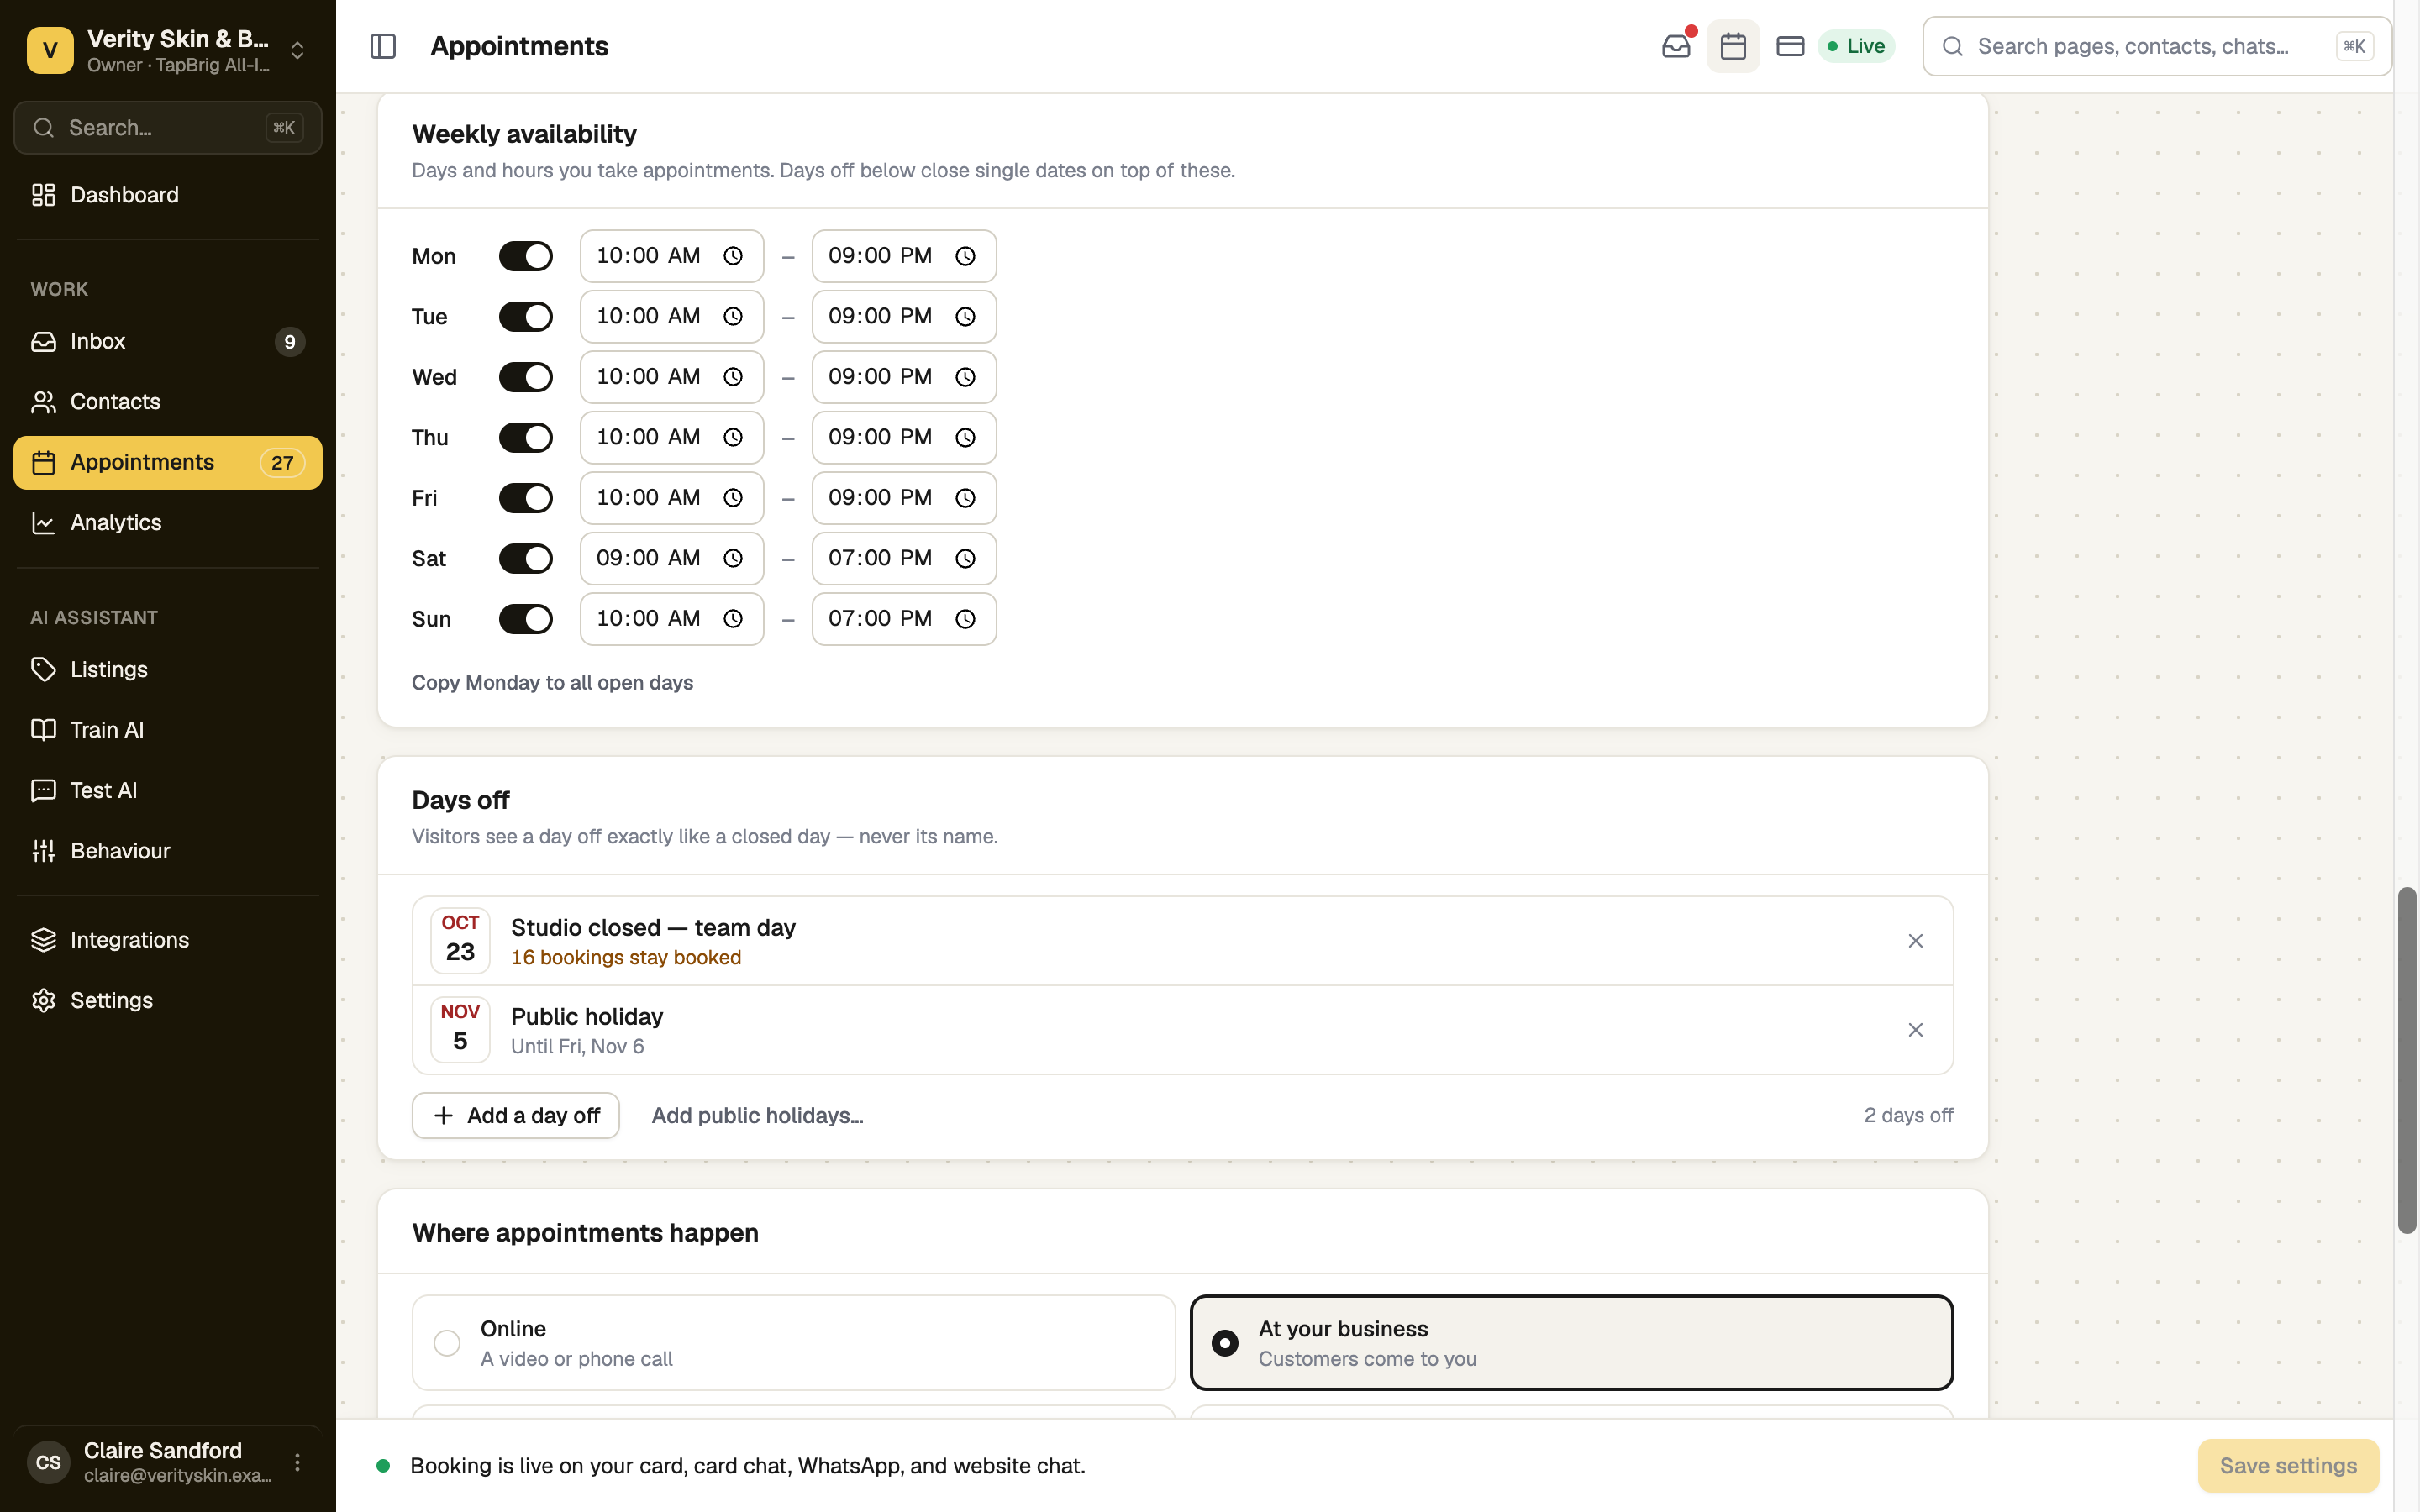Open Thursday end time 09:00 PM picker
Image resolution: width=2420 pixels, height=1512 pixels.
tap(903, 438)
